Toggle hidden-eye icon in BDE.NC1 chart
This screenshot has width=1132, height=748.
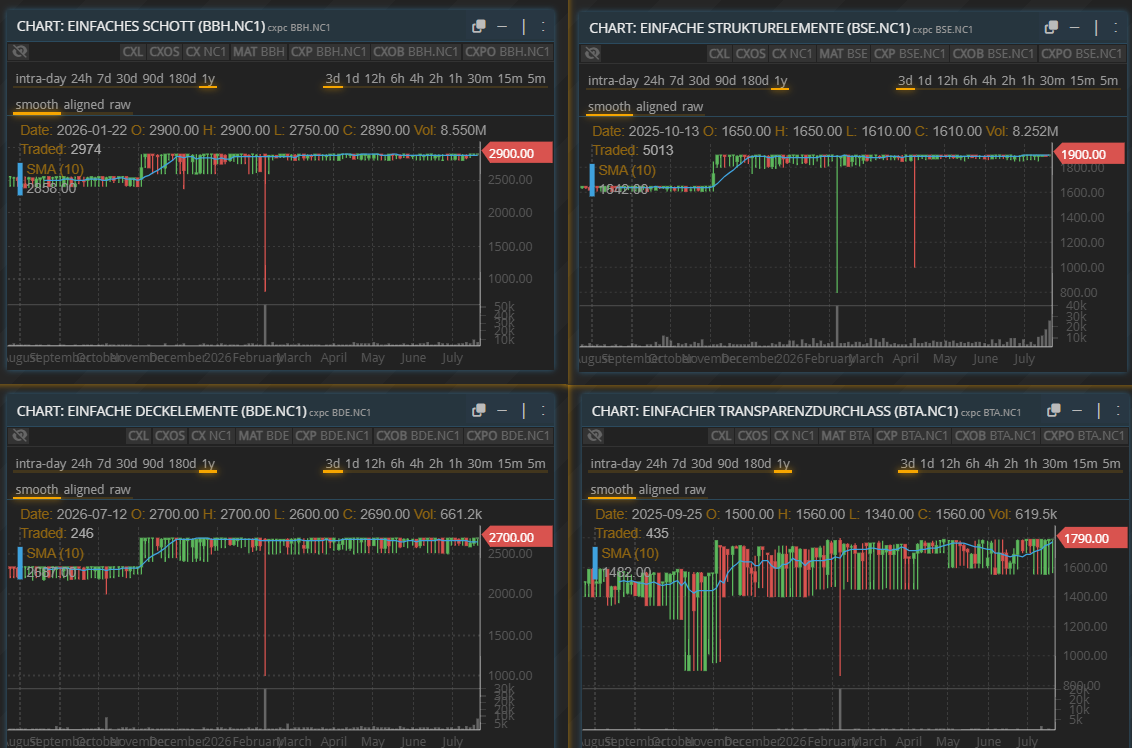point(19,435)
